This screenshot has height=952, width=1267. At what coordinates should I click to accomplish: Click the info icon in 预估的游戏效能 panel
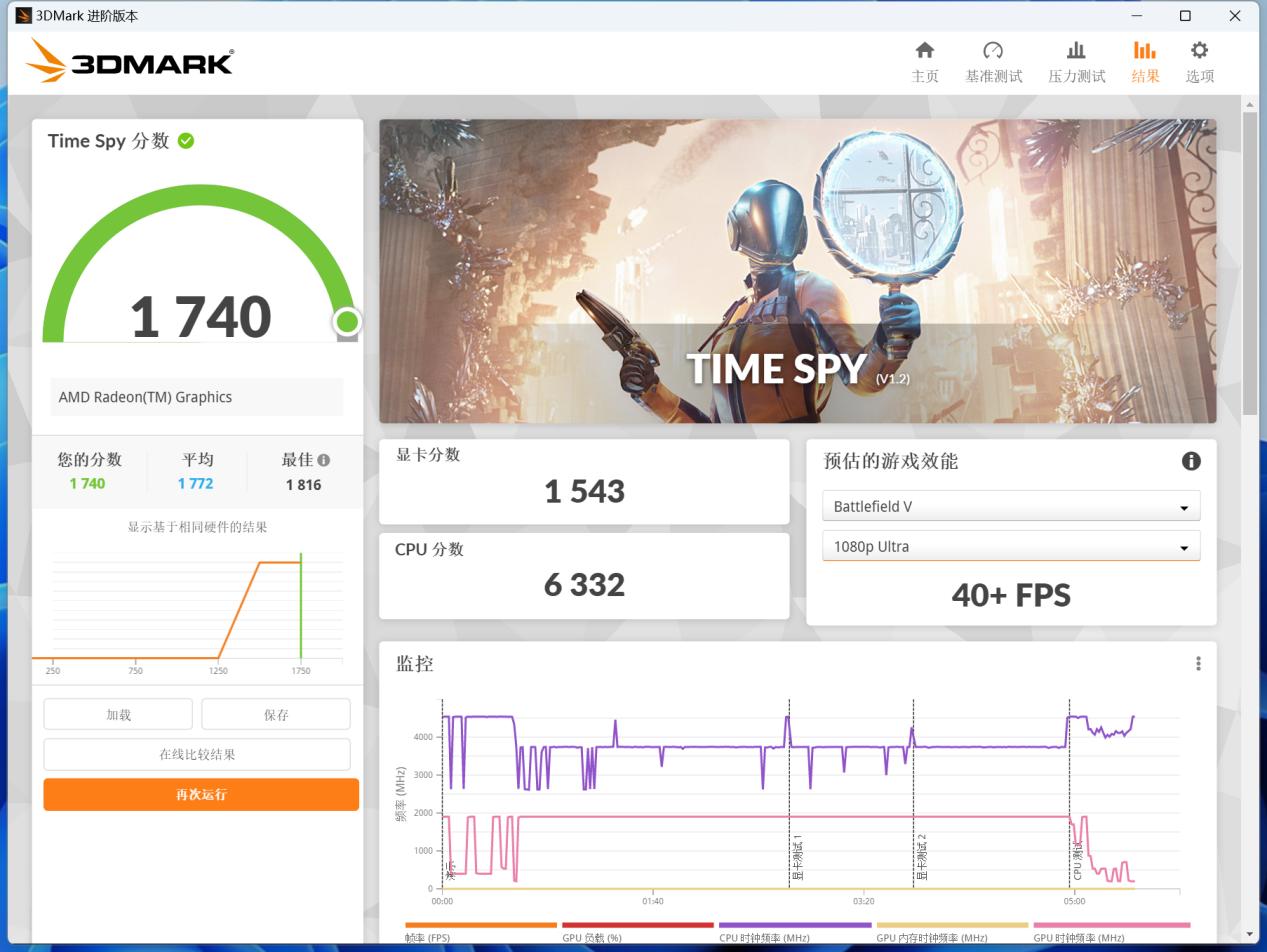coord(1191,461)
